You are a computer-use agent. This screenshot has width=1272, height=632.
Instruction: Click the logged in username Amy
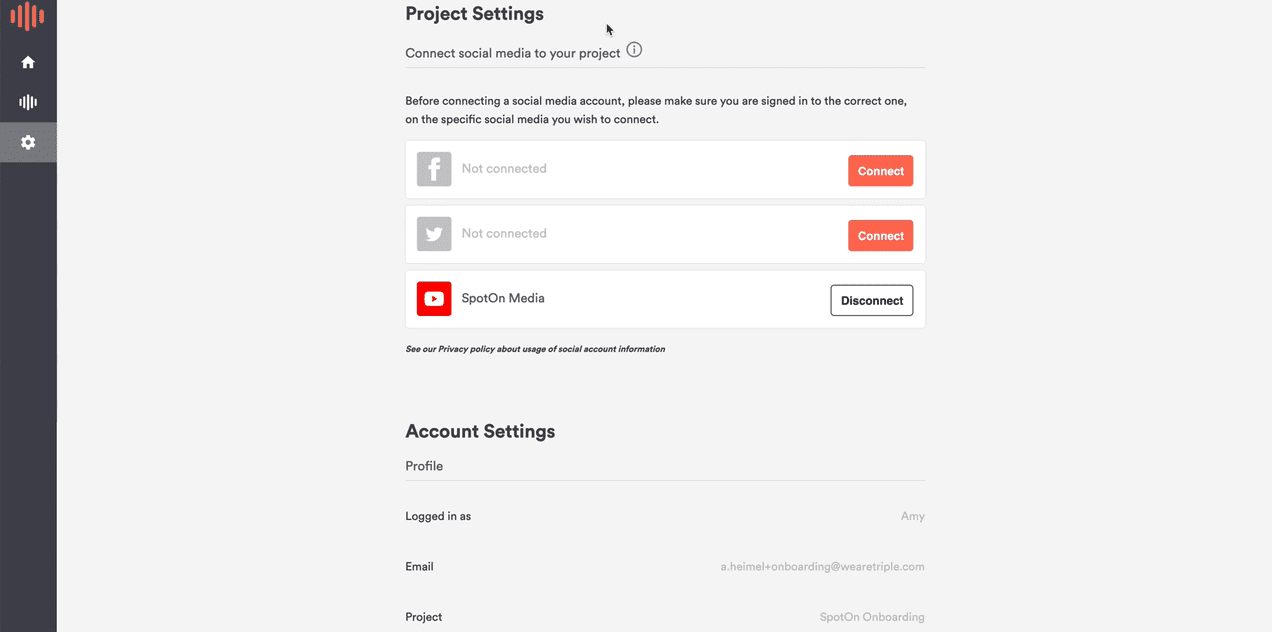click(x=912, y=516)
